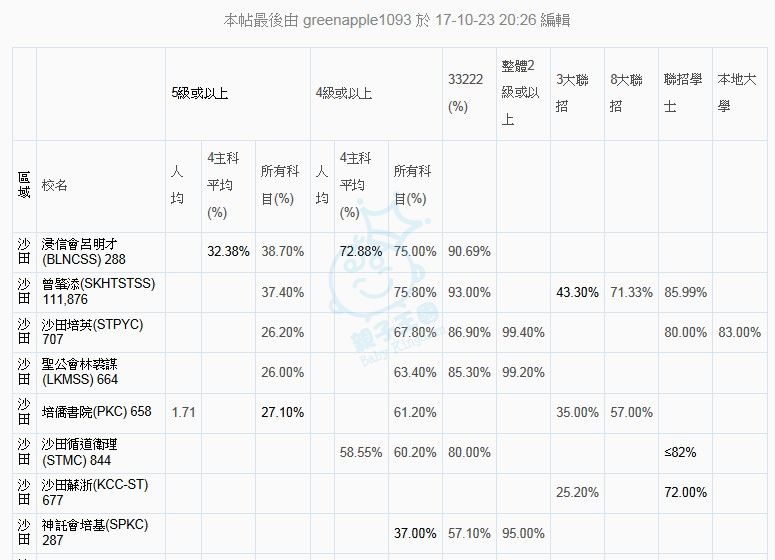The height and width of the screenshot is (560, 775).
Task: Click the last-edited notice by greenapple1093
Action: pyautogui.click(x=397, y=20)
